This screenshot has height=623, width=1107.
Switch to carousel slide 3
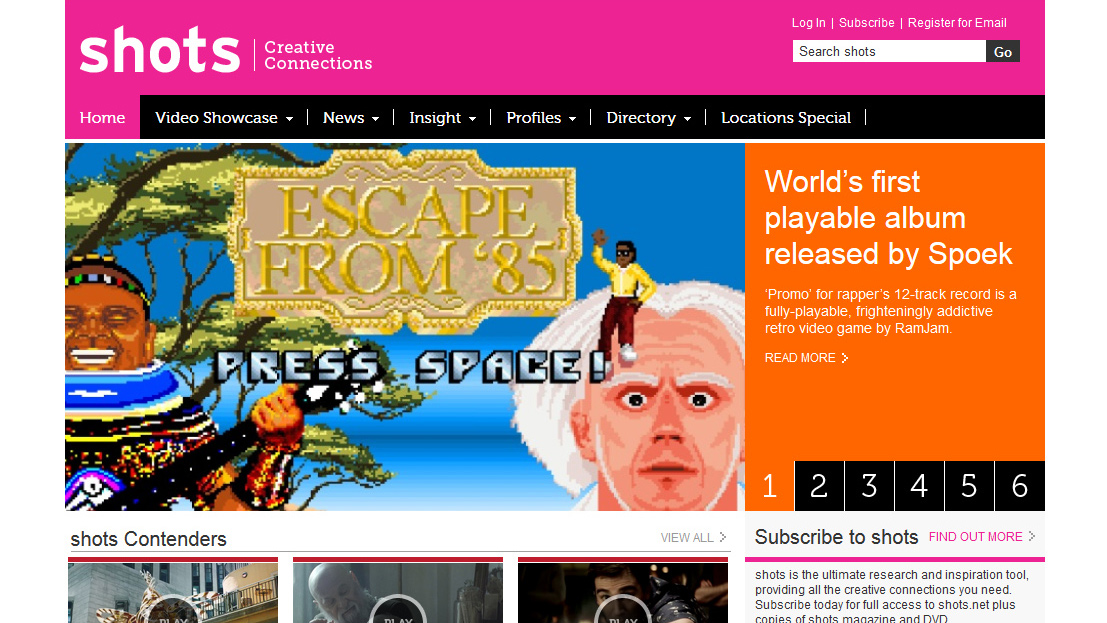point(869,486)
